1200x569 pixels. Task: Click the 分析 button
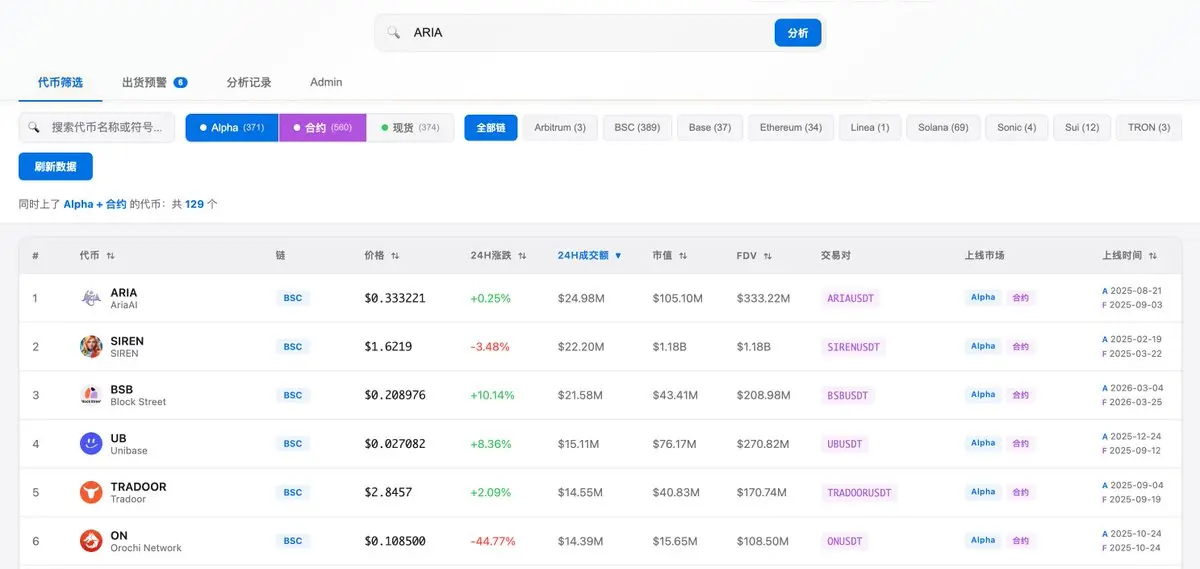pyautogui.click(x=798, y=33)
